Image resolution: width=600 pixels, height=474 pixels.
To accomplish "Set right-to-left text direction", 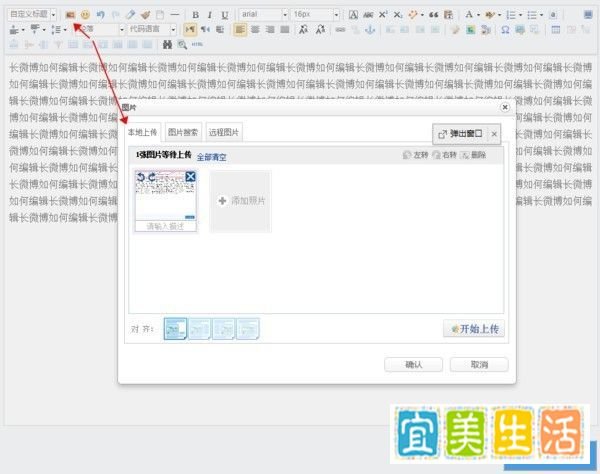I will pos(205,29).
